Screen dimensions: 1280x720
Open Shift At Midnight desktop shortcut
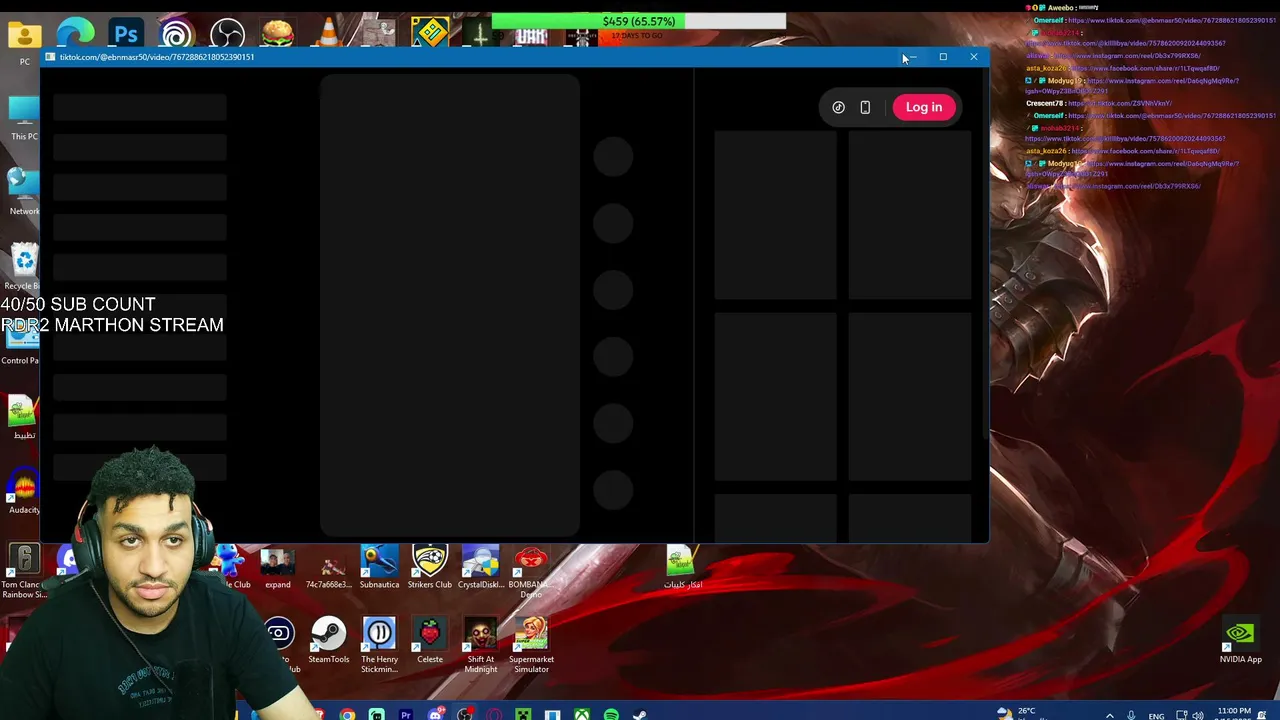point(481,646)
